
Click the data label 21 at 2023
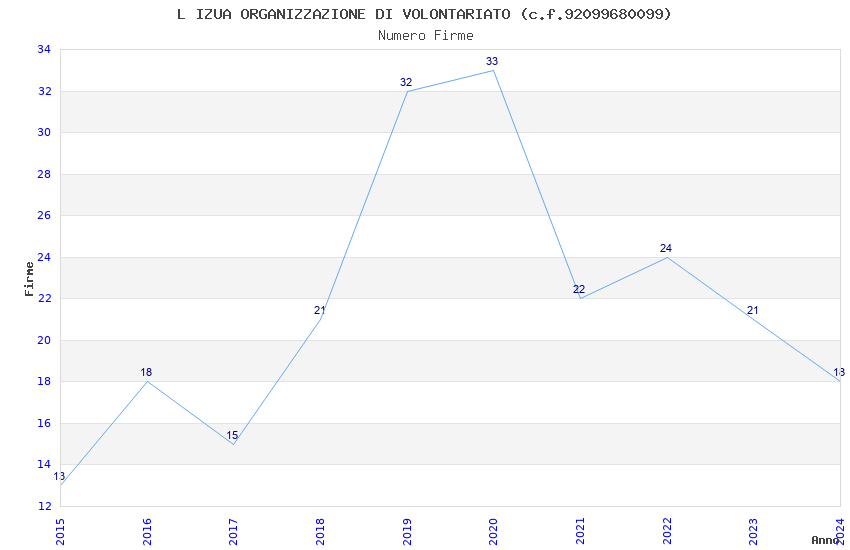(752, 310)
